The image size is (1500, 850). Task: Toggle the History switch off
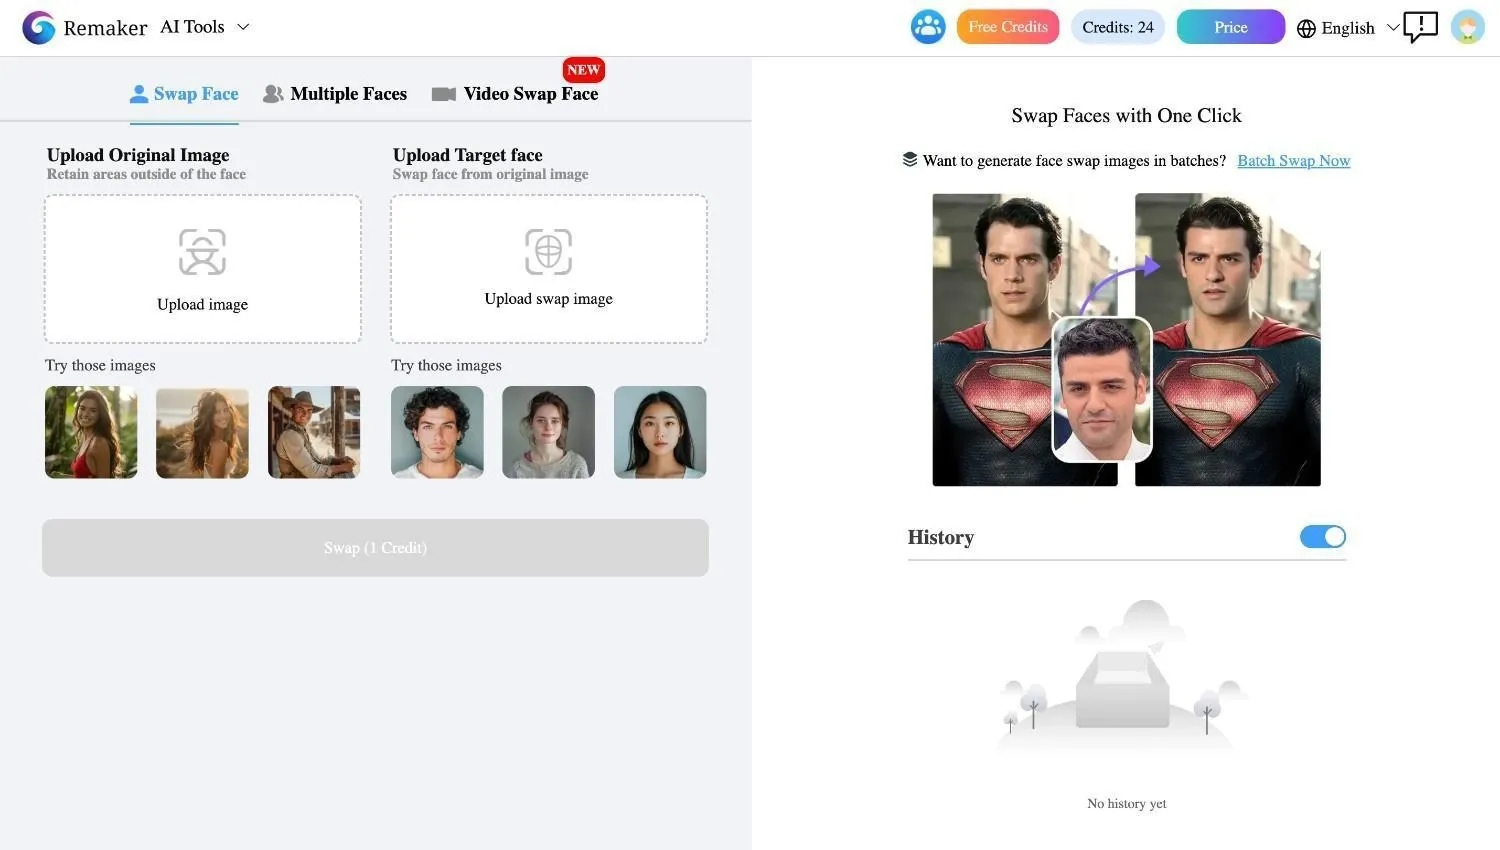pyautogui.click(x=1323, y=537)
